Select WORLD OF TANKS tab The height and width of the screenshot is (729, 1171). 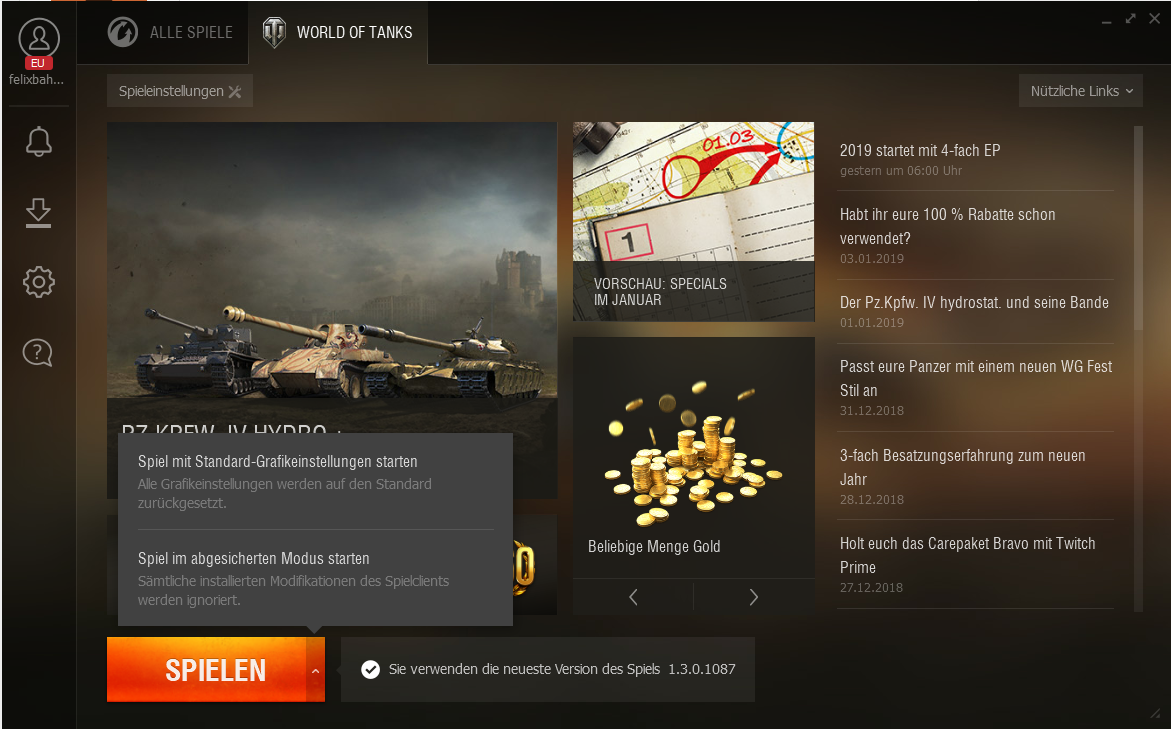[x=338, y=32]
